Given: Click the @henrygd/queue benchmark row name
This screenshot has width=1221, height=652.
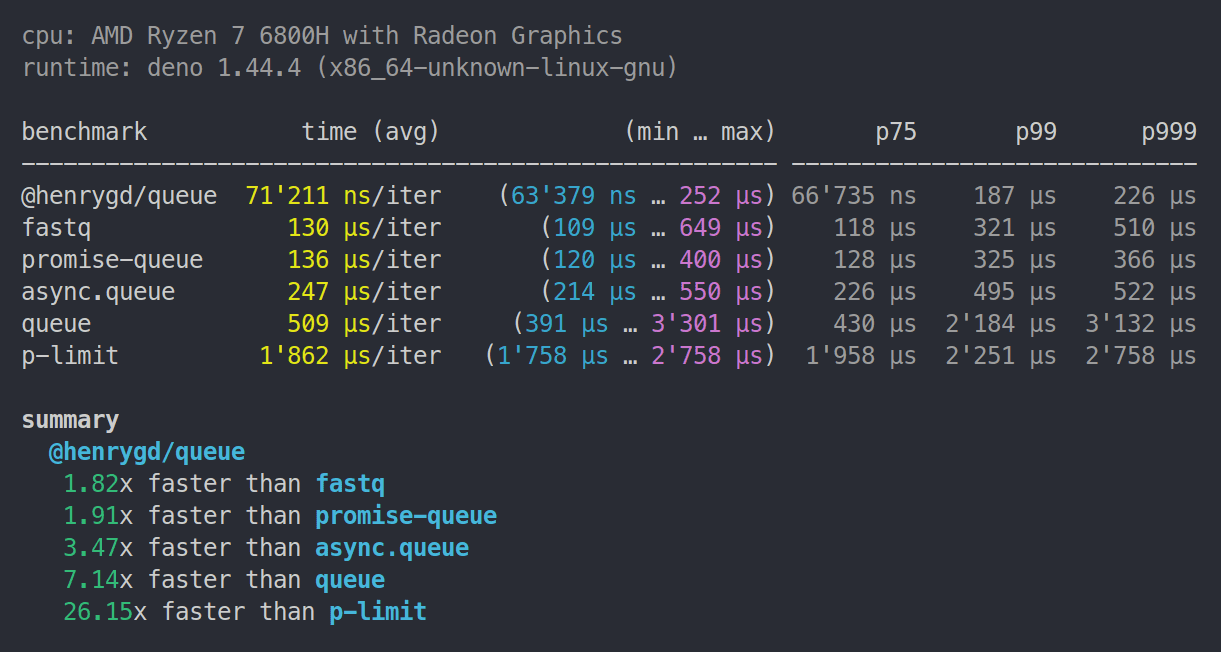Looking at the screenshot, I should (x=119, y=196).
